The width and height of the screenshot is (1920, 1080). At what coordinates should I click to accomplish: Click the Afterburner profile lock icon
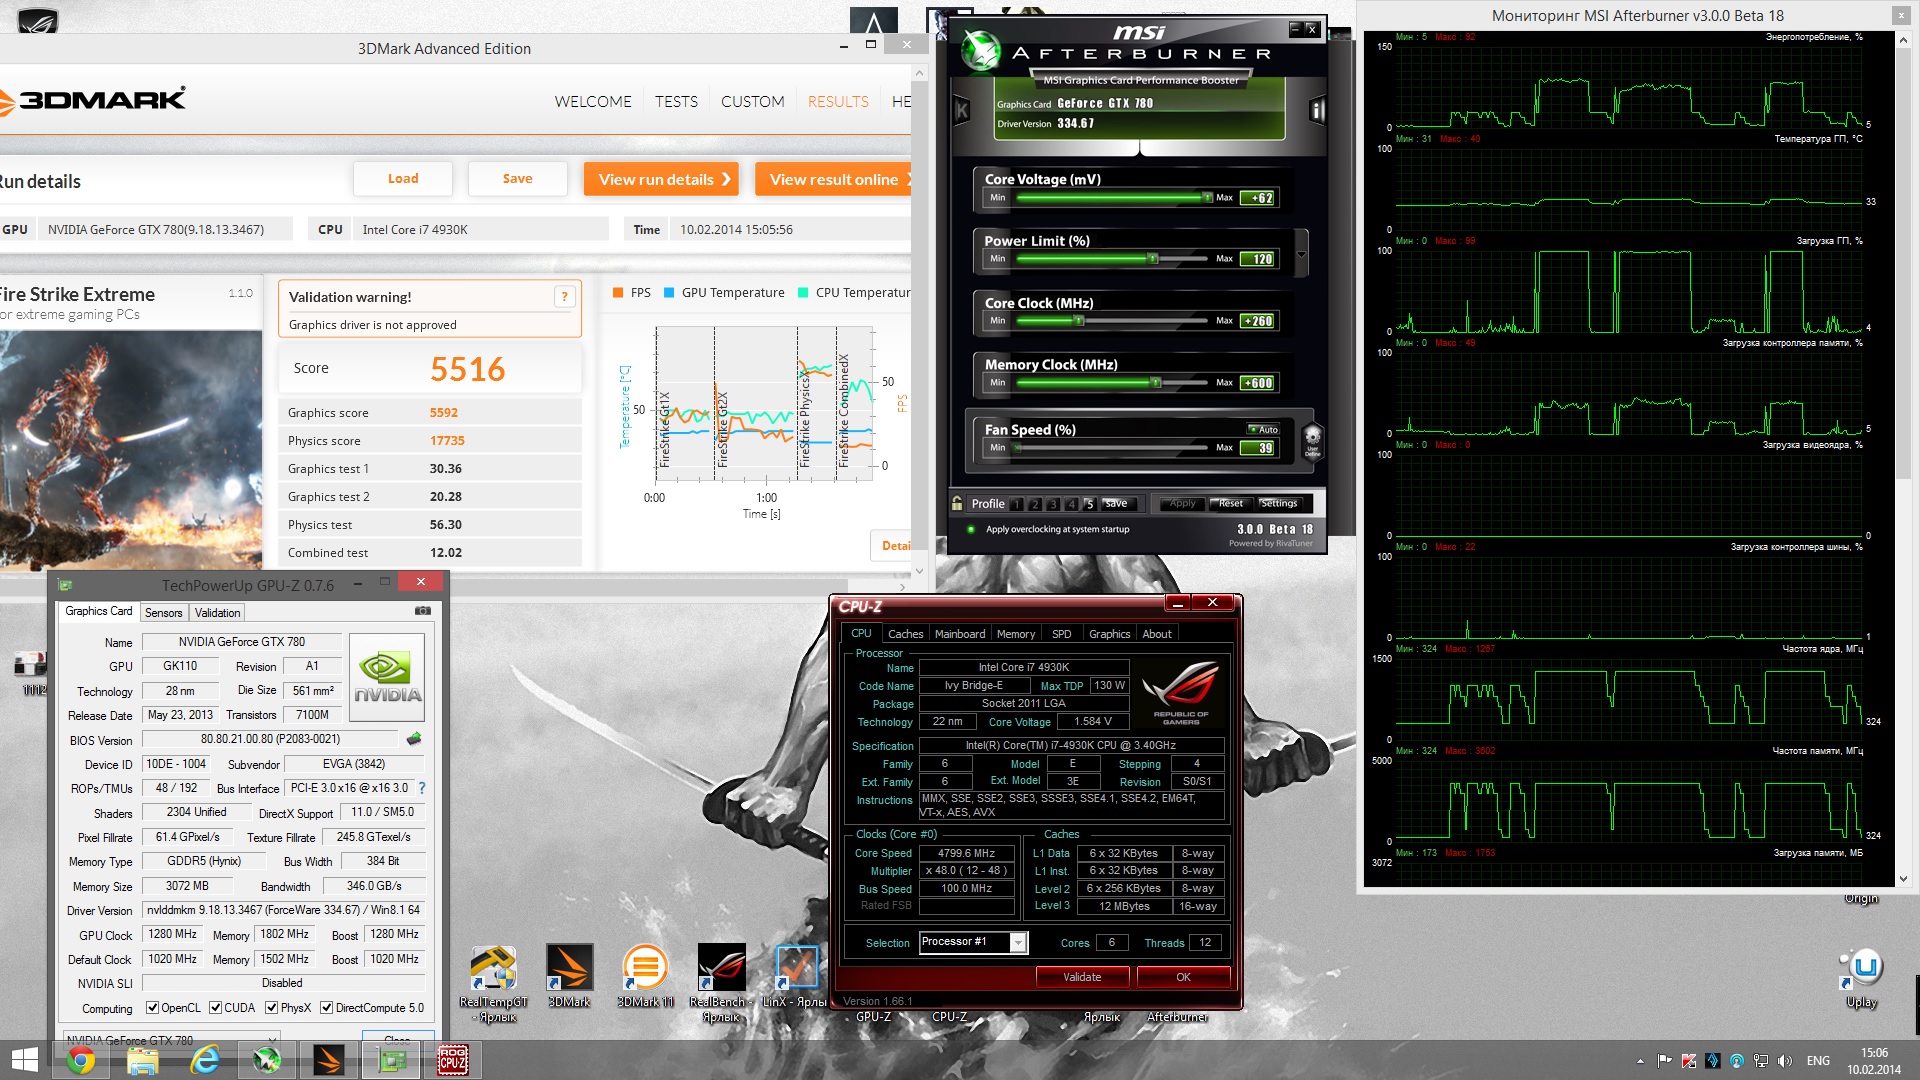957,503
